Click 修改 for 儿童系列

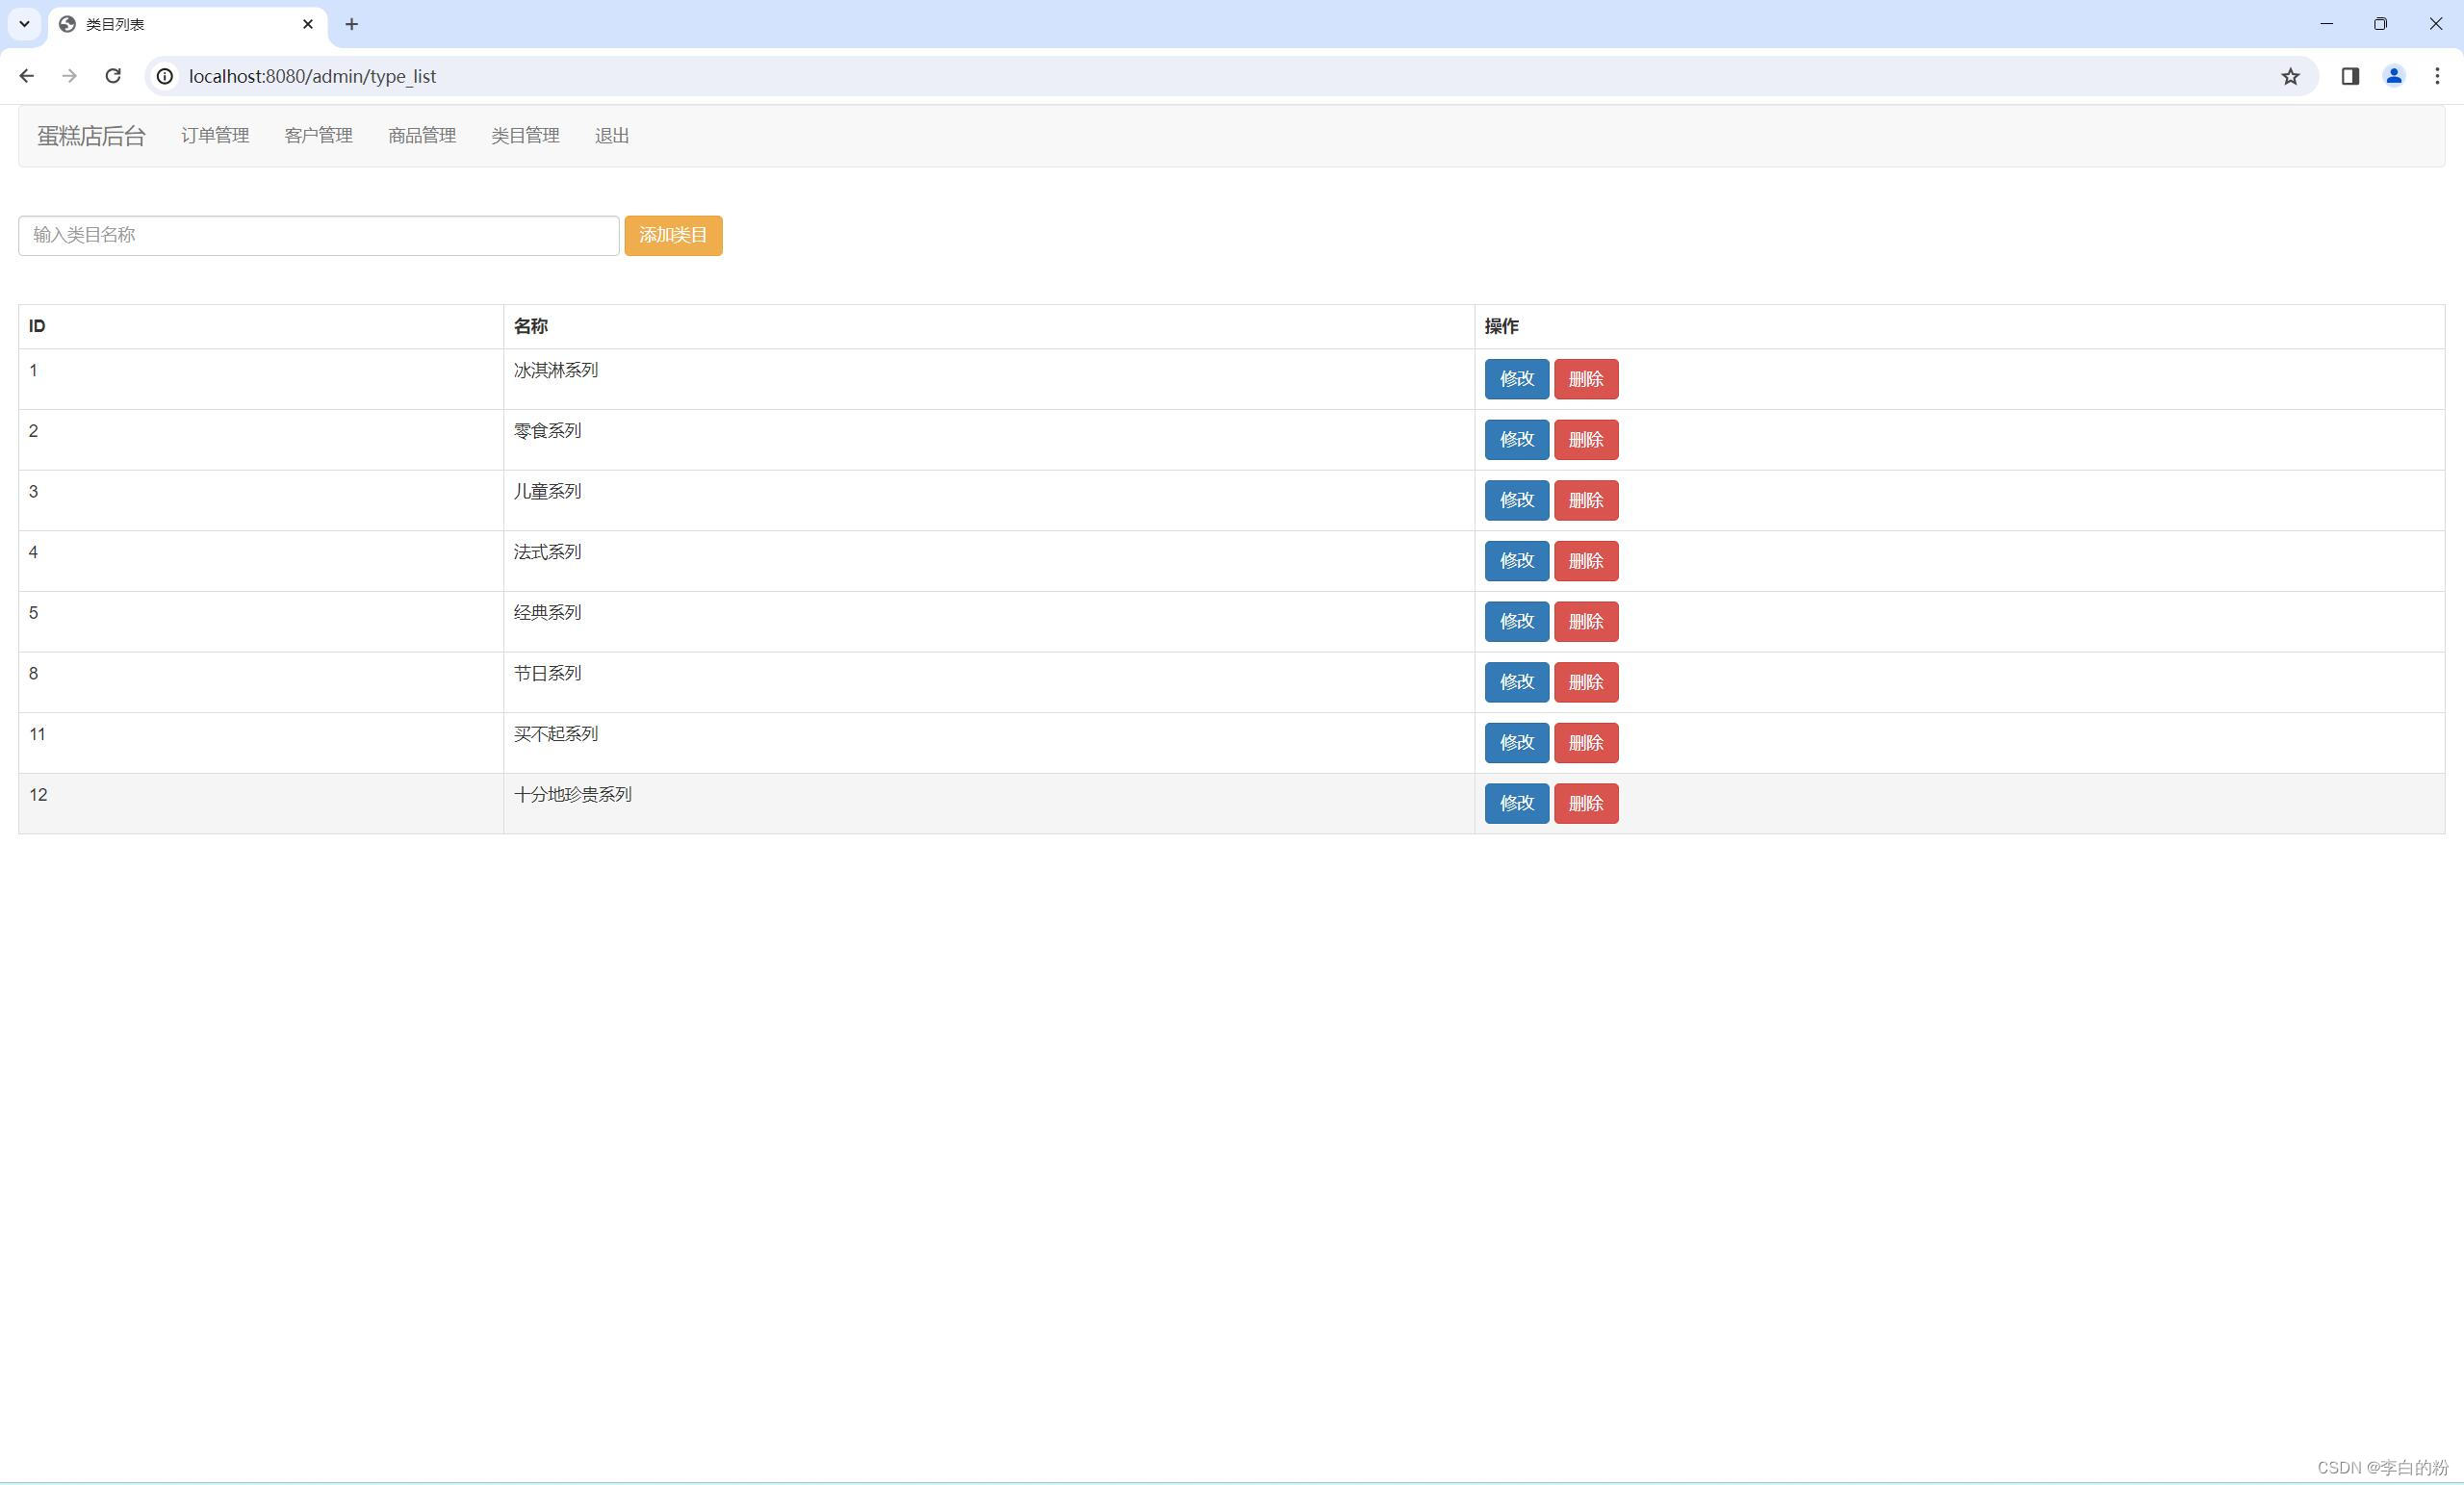click(x=1517, y=501)
